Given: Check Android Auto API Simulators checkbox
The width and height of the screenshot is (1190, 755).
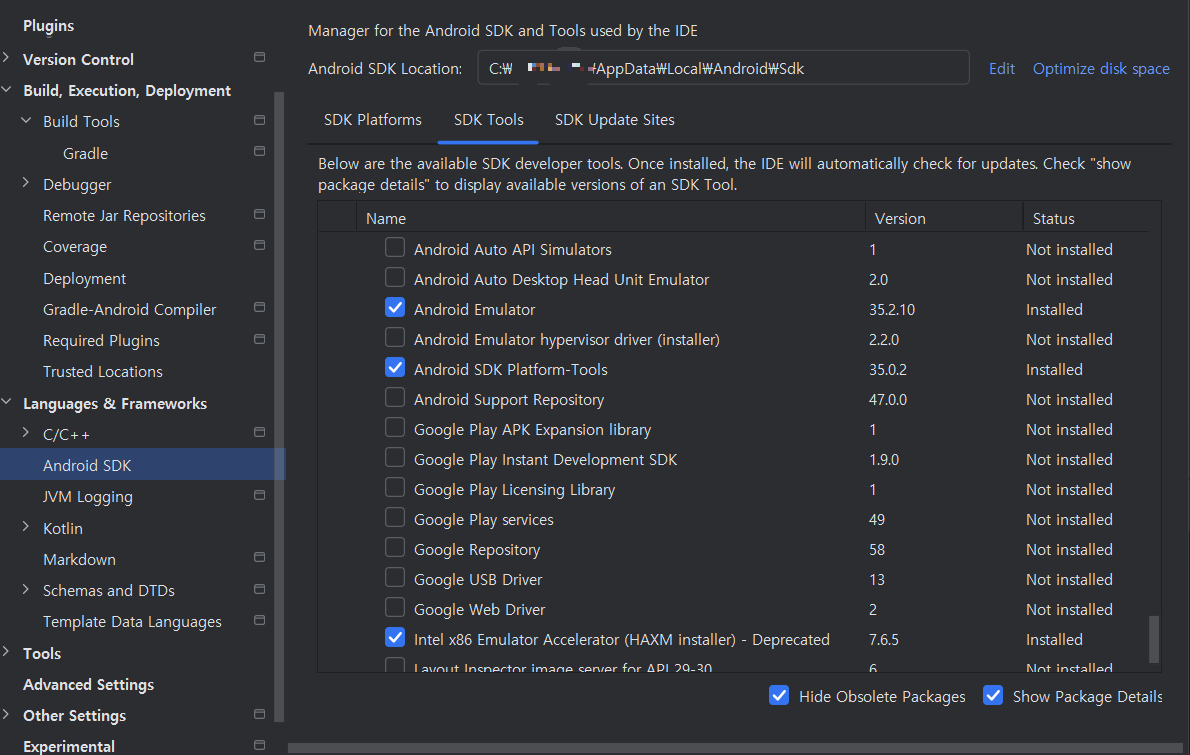Looking at the screenshot, I should [x=395, y=247].
